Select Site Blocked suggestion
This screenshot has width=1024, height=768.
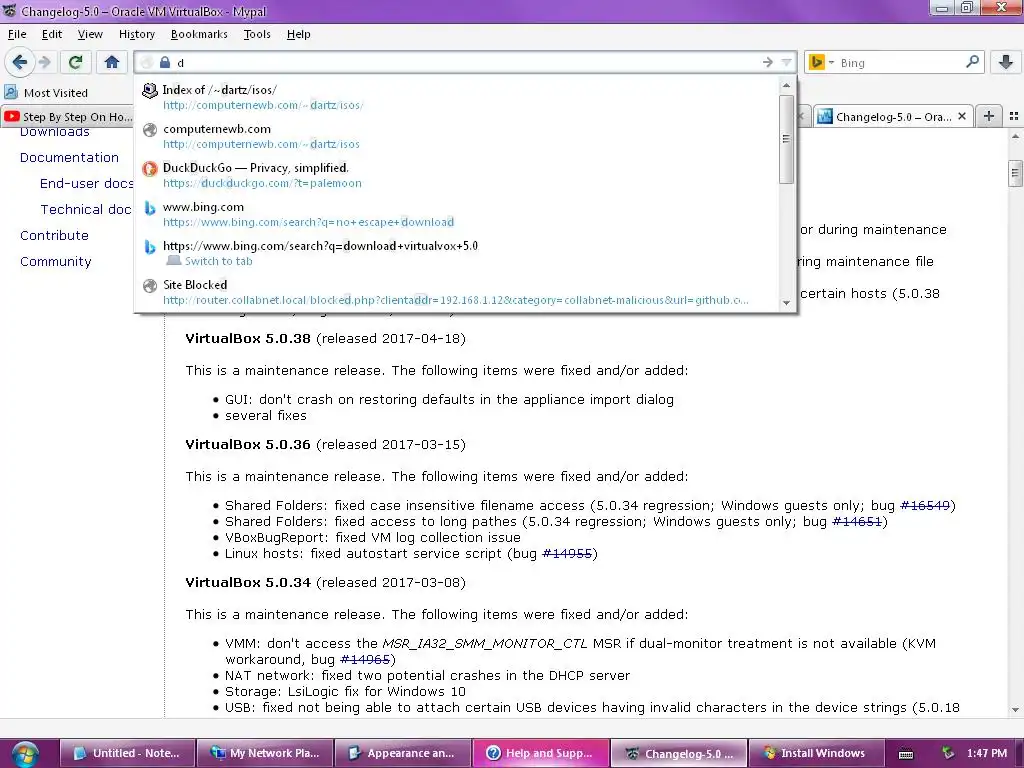point(456,292)
